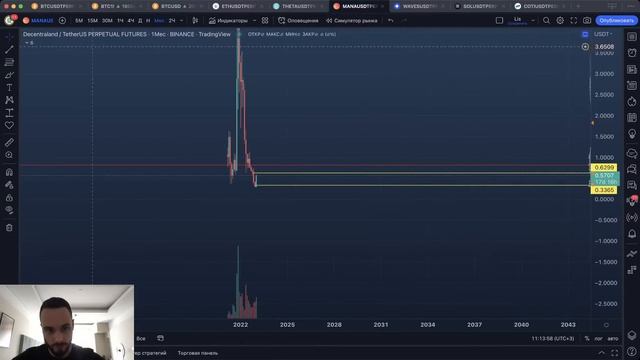This screenshot has height=360, width=640.
Task: Open alerts clock icon in right sidebar
Action: pos(632,53)
